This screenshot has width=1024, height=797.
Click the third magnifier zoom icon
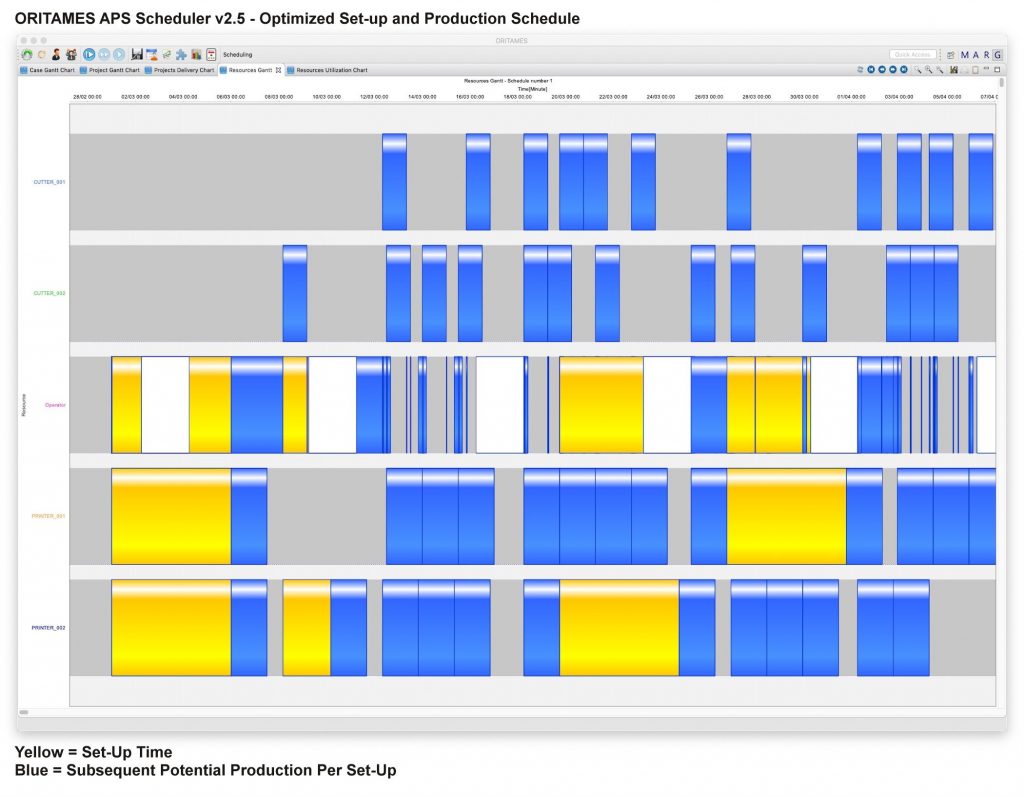[x=940, y=69]
